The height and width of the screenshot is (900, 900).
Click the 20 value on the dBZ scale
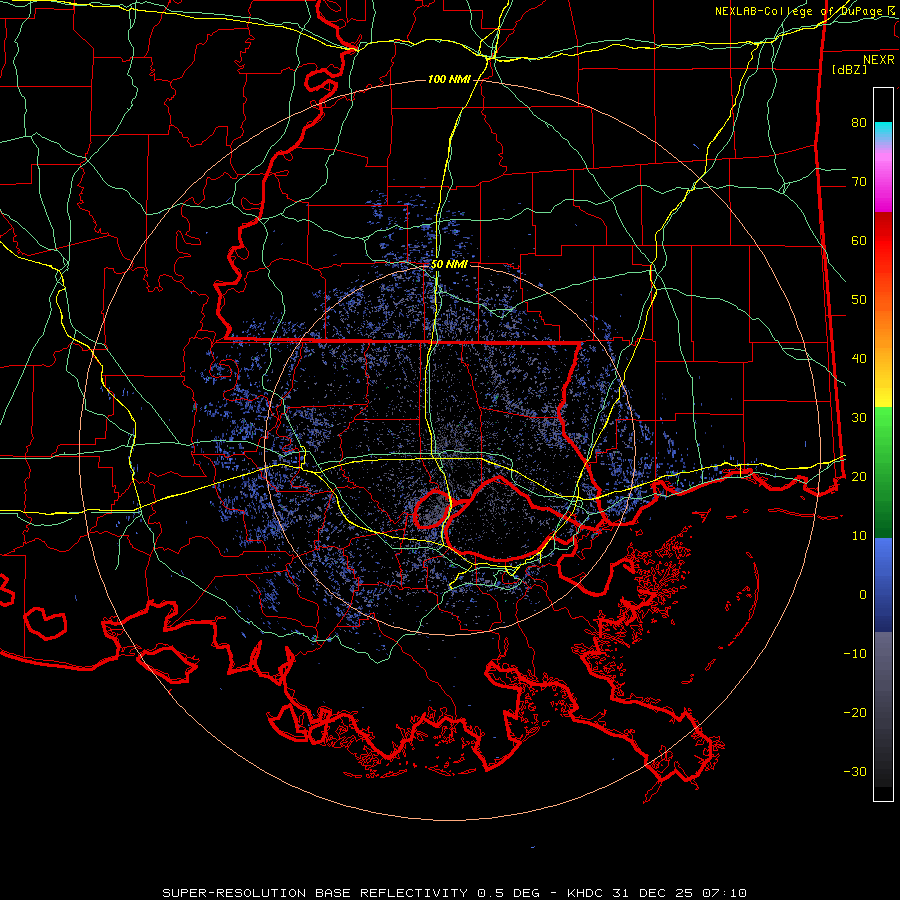click(859, 476)
